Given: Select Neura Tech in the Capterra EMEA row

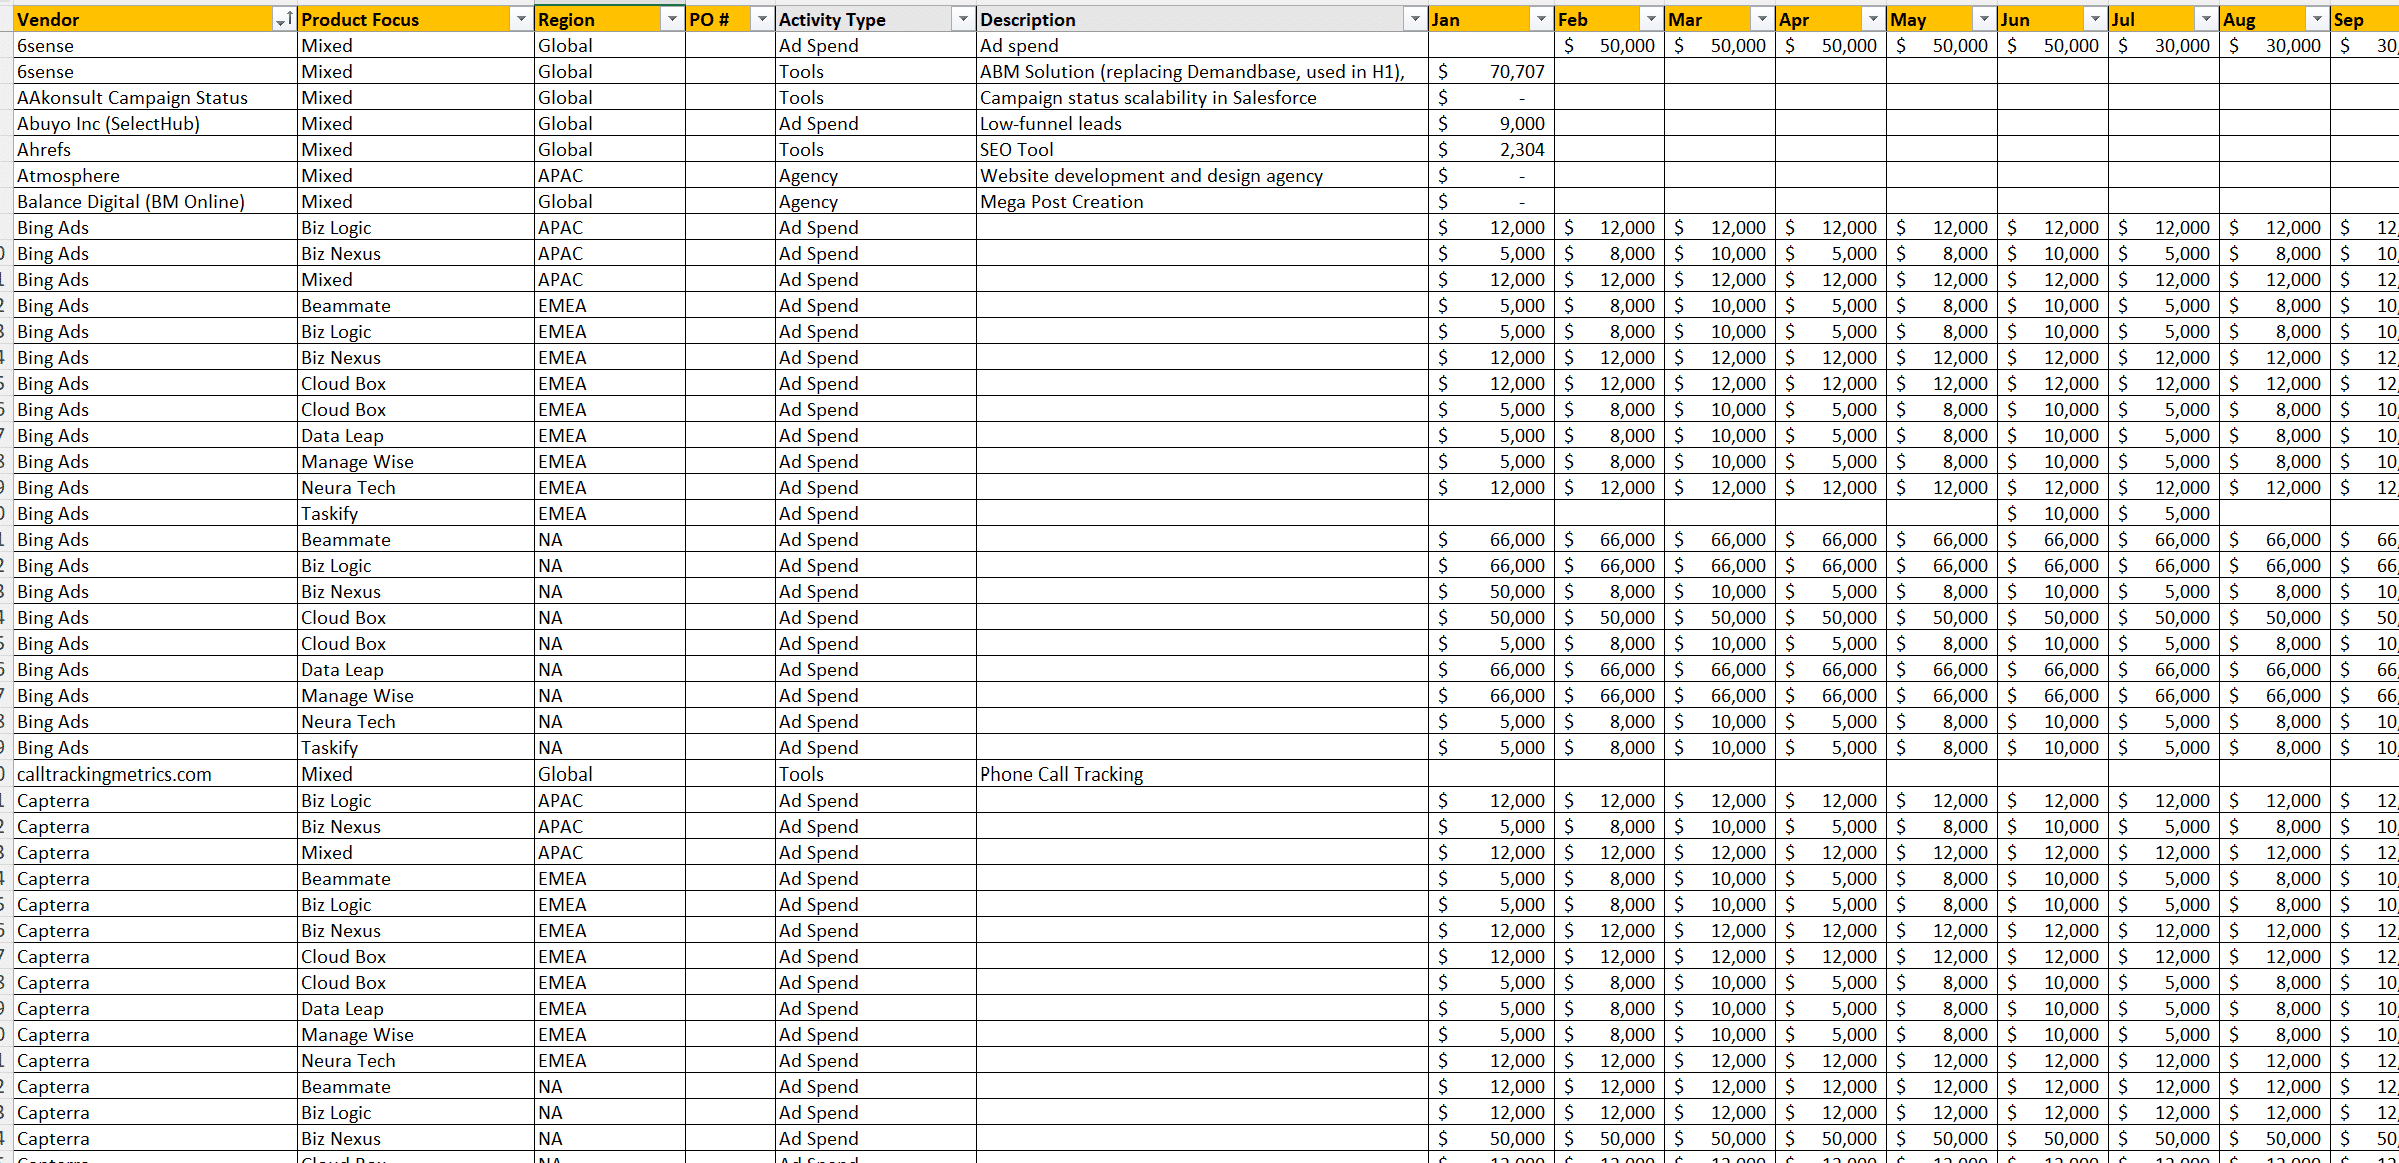Looking at the screenshot, I should point(416,1060).
